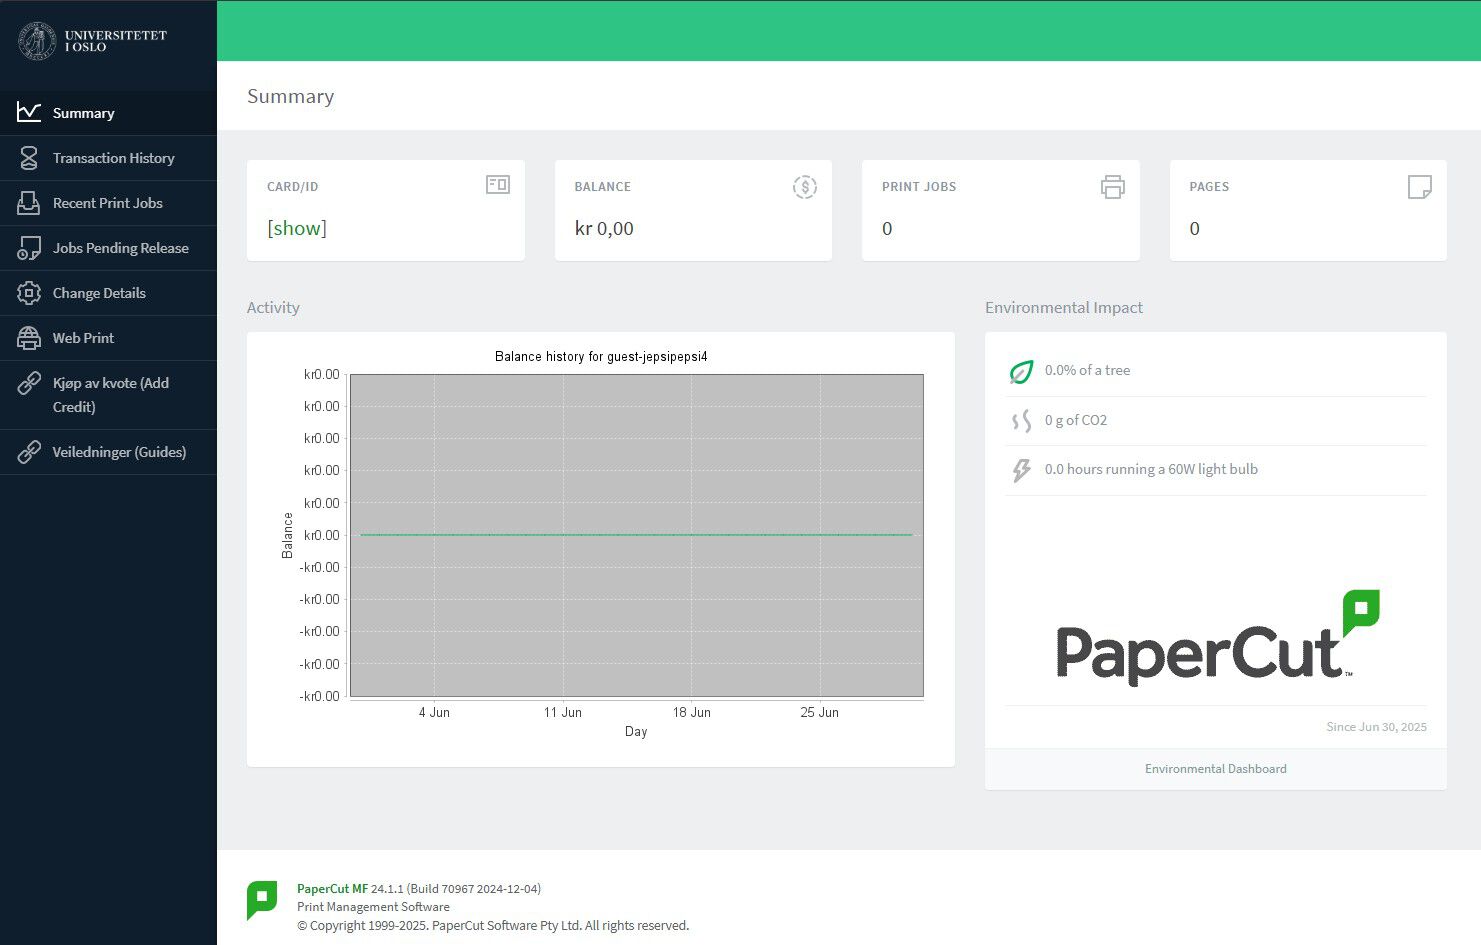Go to Recent Print Jobs
Image resolution: width=1481 pixels, height=945 pixels.
point(108,203)
